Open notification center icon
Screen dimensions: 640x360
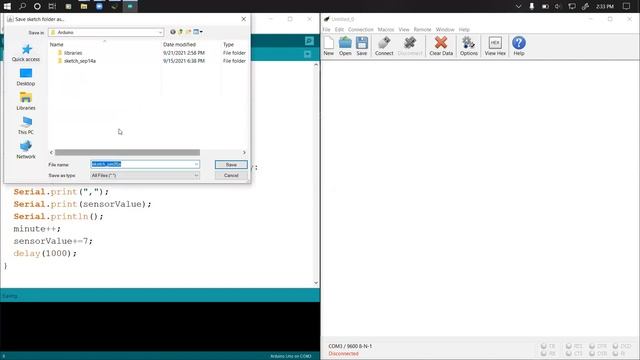tap(627, 6)
